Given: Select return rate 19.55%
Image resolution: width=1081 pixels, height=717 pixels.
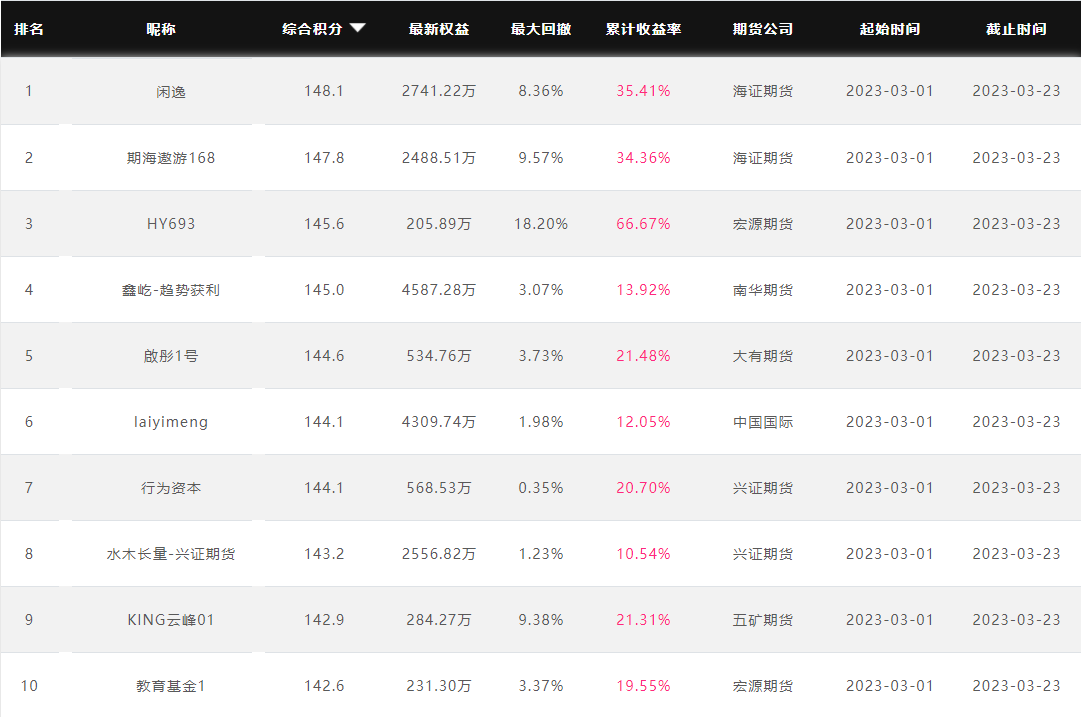Looking at the screenshot, I should point(643,686).
